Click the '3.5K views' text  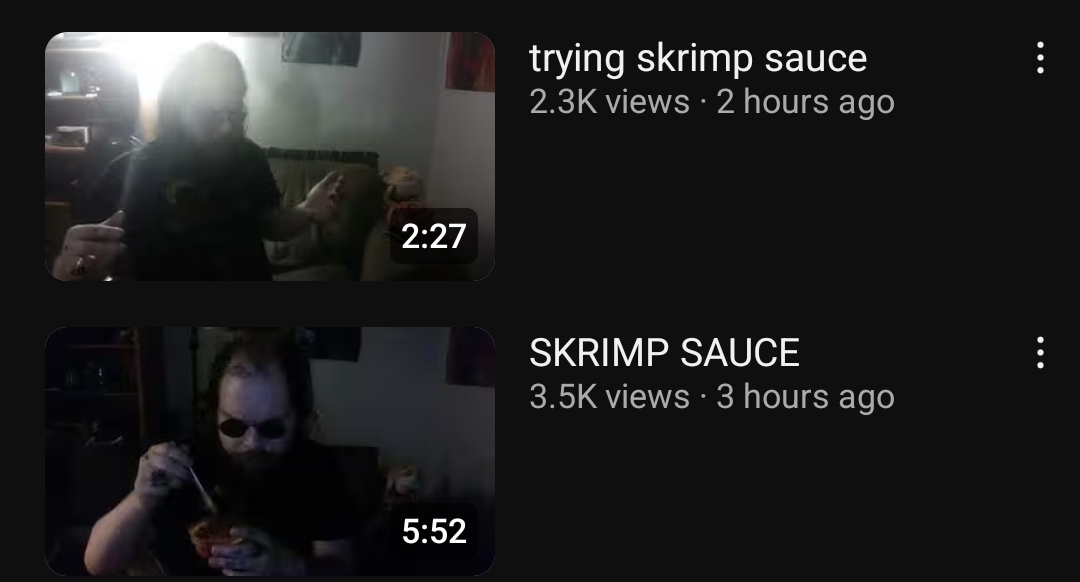[610, 397]
